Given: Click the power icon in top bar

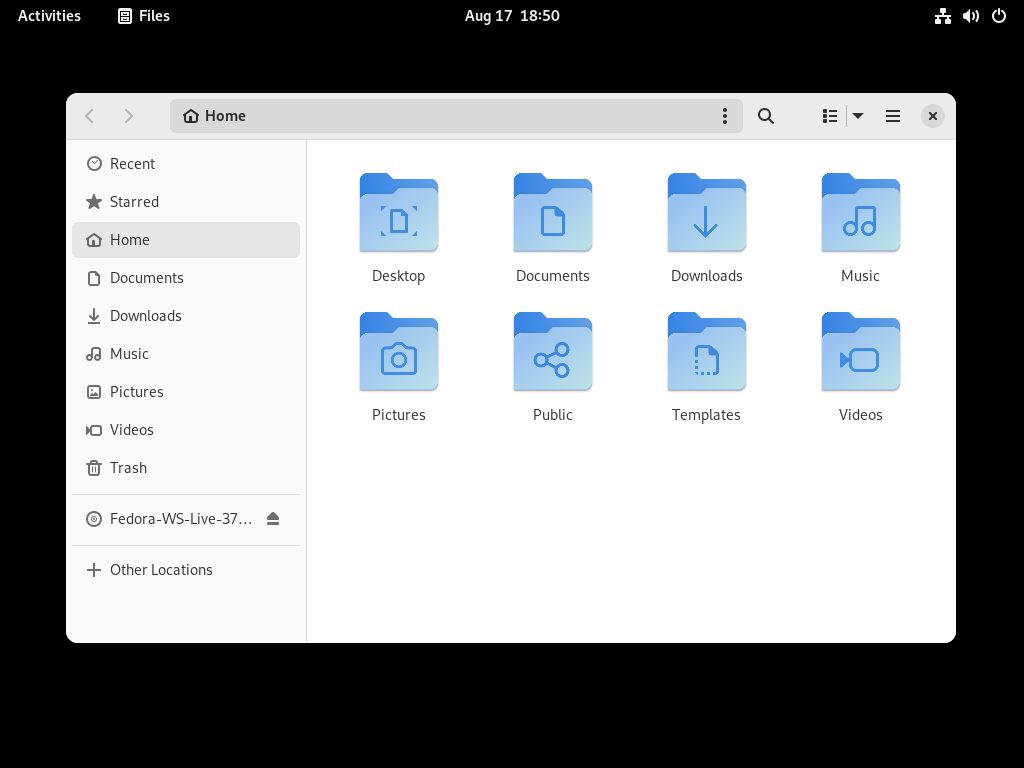Looking at the screenshot, I should pos(999,16).
